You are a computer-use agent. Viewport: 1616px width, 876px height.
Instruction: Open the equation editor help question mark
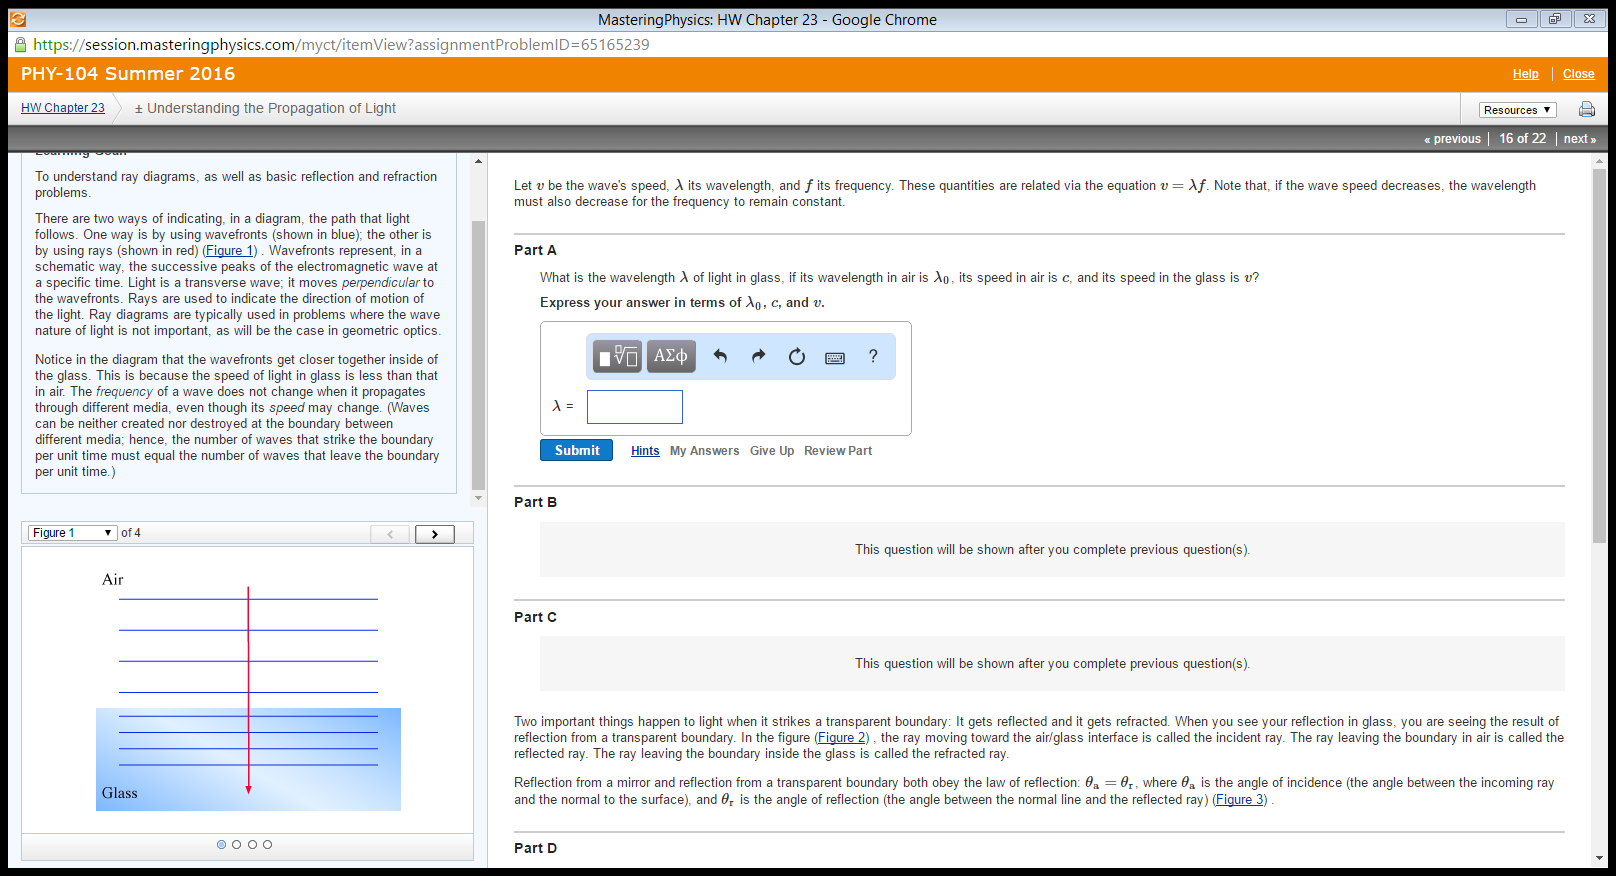coord(873,356)
